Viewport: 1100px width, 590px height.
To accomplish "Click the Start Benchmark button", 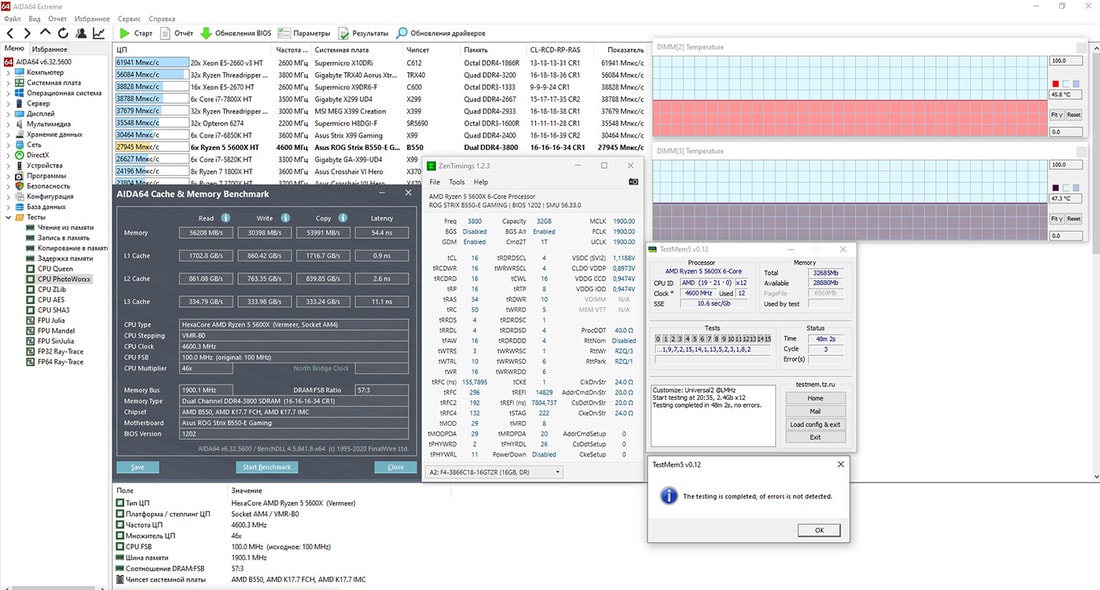I will tap(266, 467).
